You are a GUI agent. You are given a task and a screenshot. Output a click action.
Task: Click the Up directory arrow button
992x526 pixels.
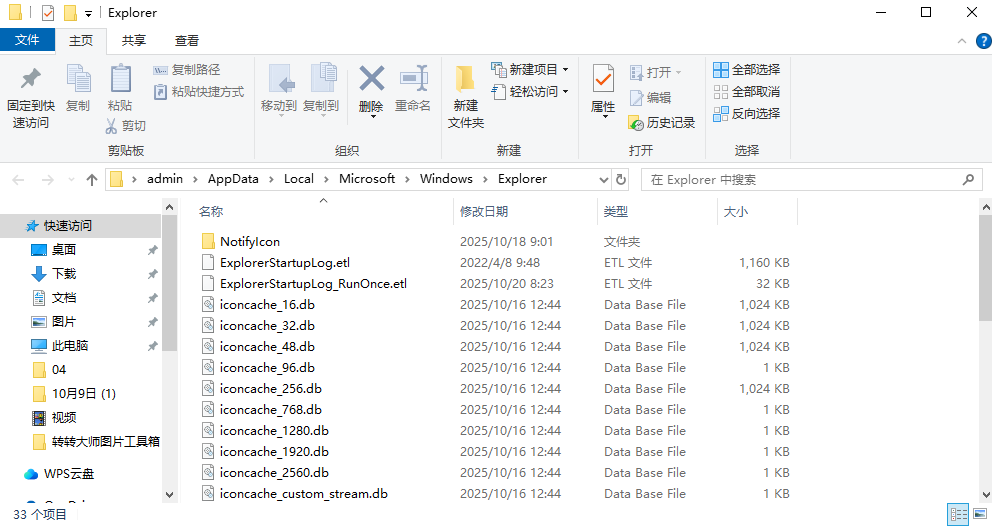92,180
